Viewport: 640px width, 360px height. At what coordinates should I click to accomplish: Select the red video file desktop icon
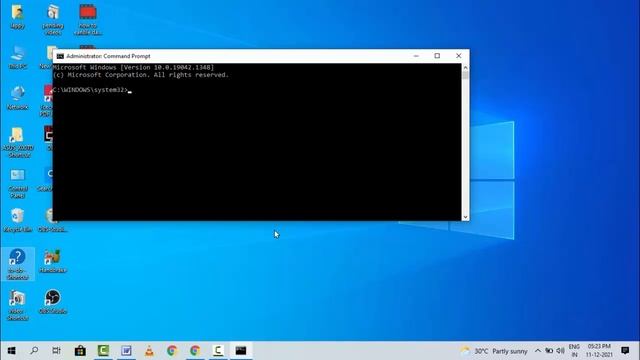tap(88, 20)
